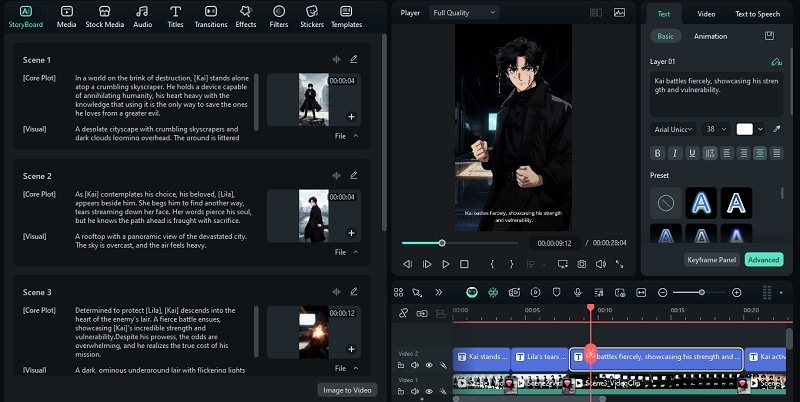Screen dimensions: 800x402
Task: Open the Titles tab
Action: click(x=176, y=17)
